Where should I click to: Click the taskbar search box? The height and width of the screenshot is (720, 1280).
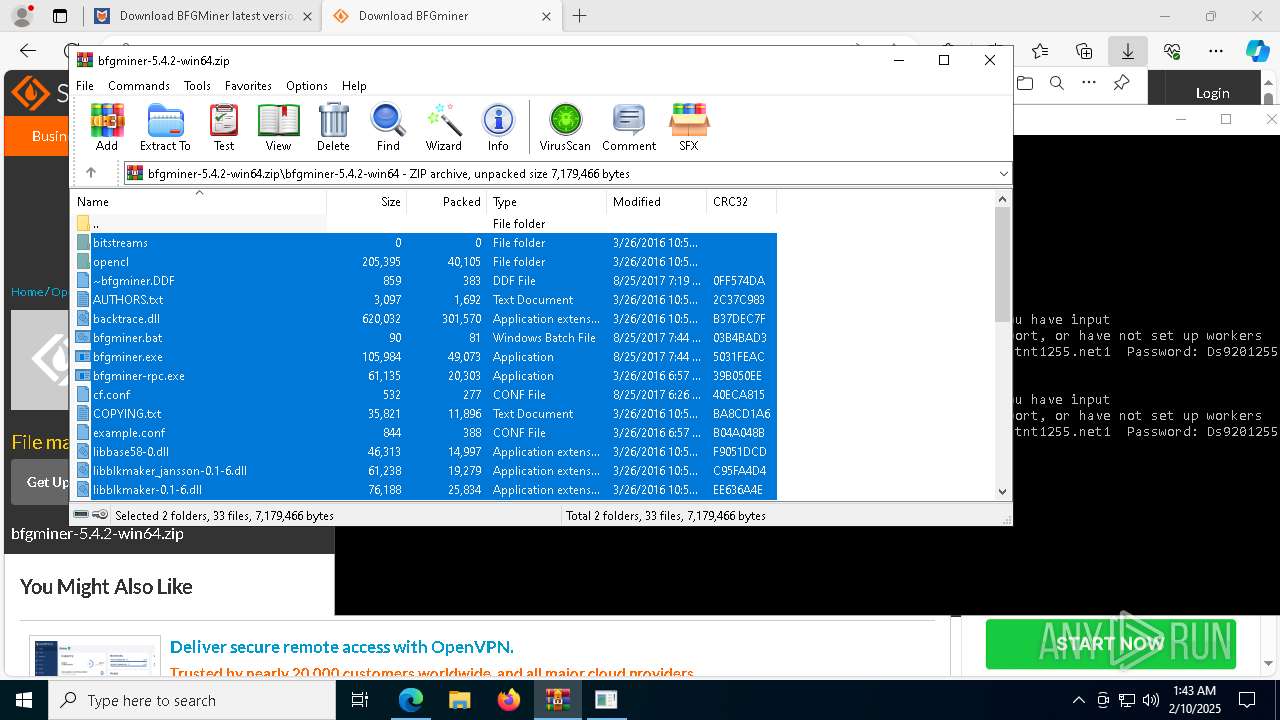192,700
